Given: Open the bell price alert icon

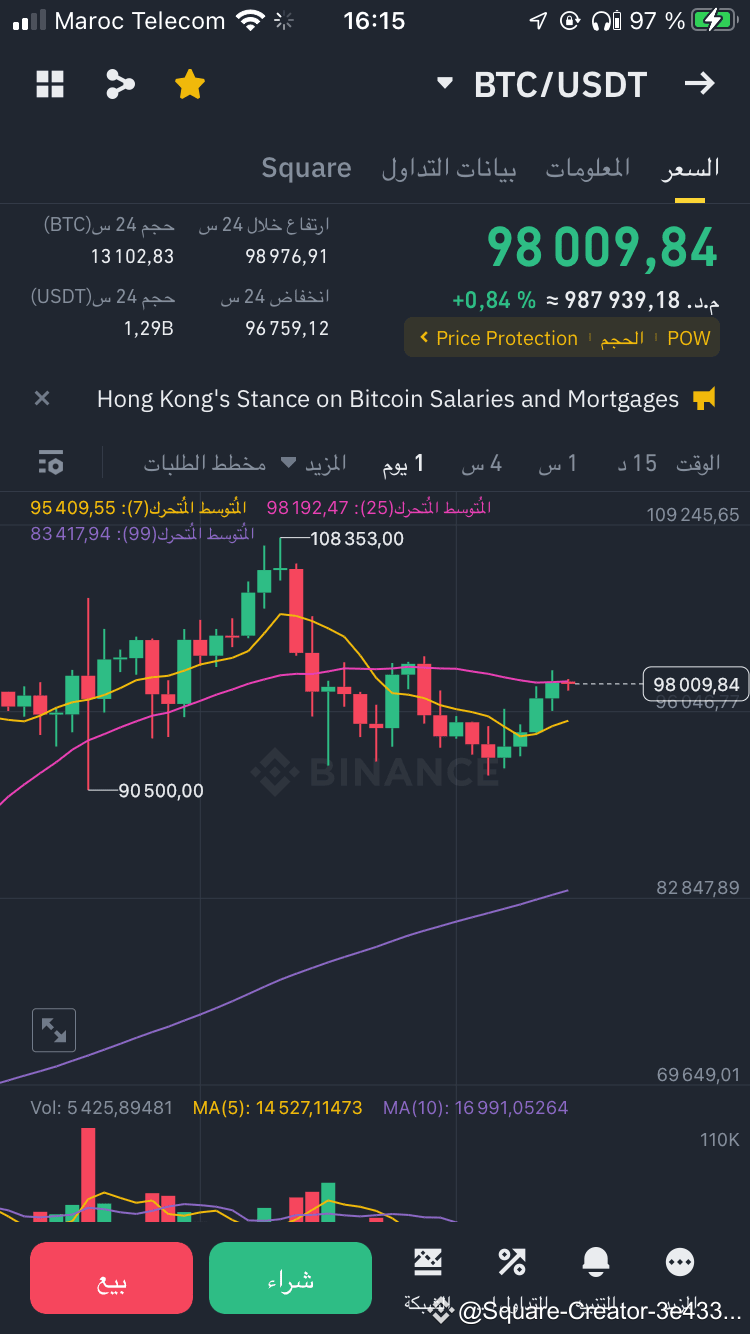Looking at the screenshot, I should coord(596,1263).
